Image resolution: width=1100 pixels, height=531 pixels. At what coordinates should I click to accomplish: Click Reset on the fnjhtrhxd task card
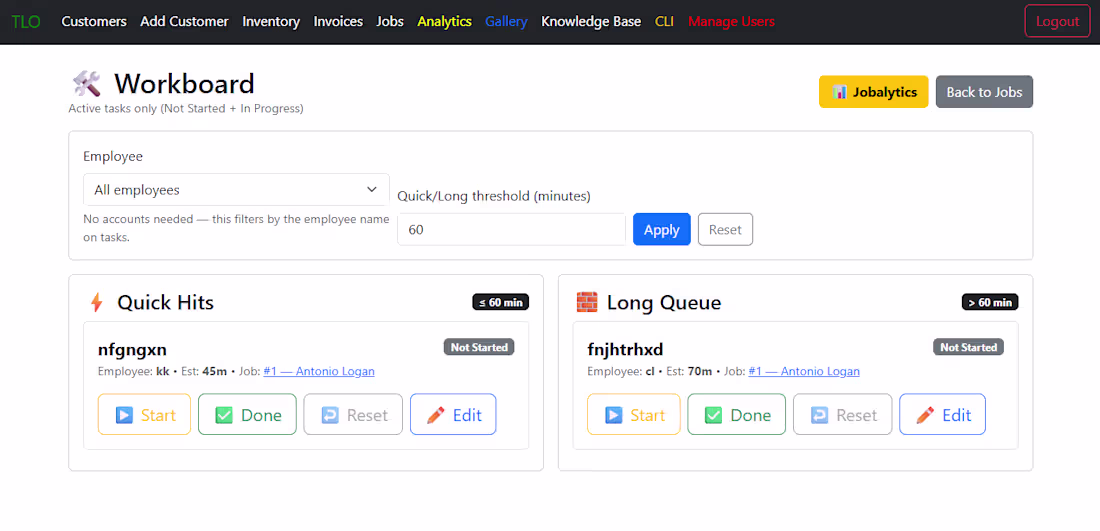[x=843, y=415]
